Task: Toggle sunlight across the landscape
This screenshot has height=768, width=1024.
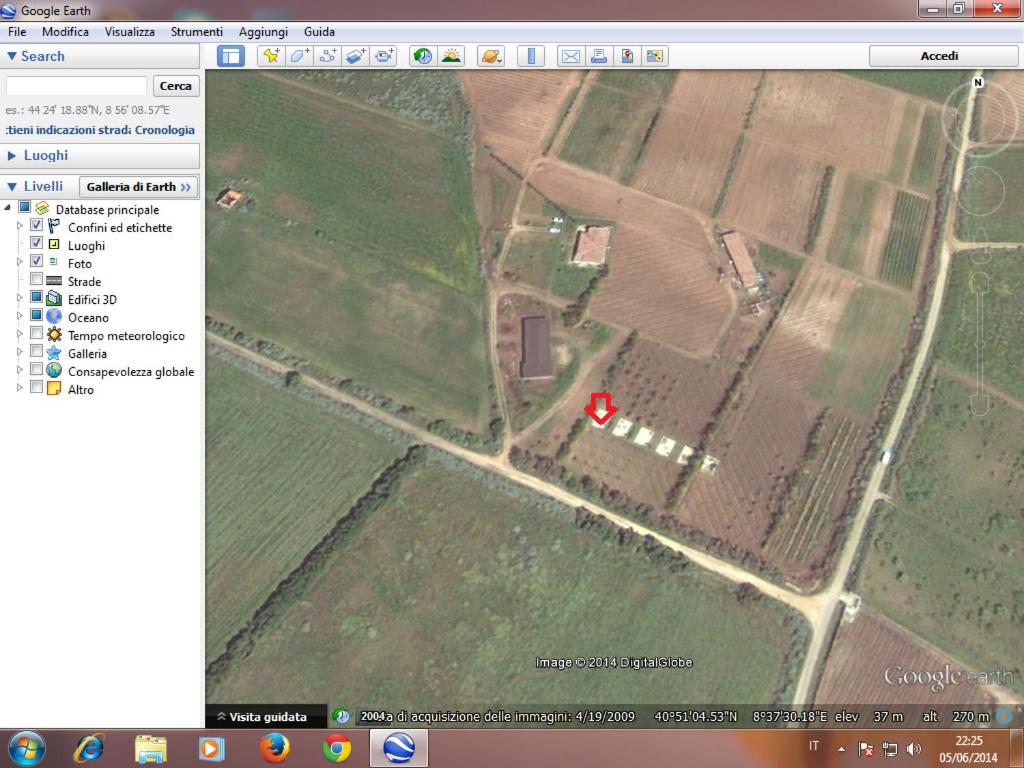Action: (x=451, y=56)
